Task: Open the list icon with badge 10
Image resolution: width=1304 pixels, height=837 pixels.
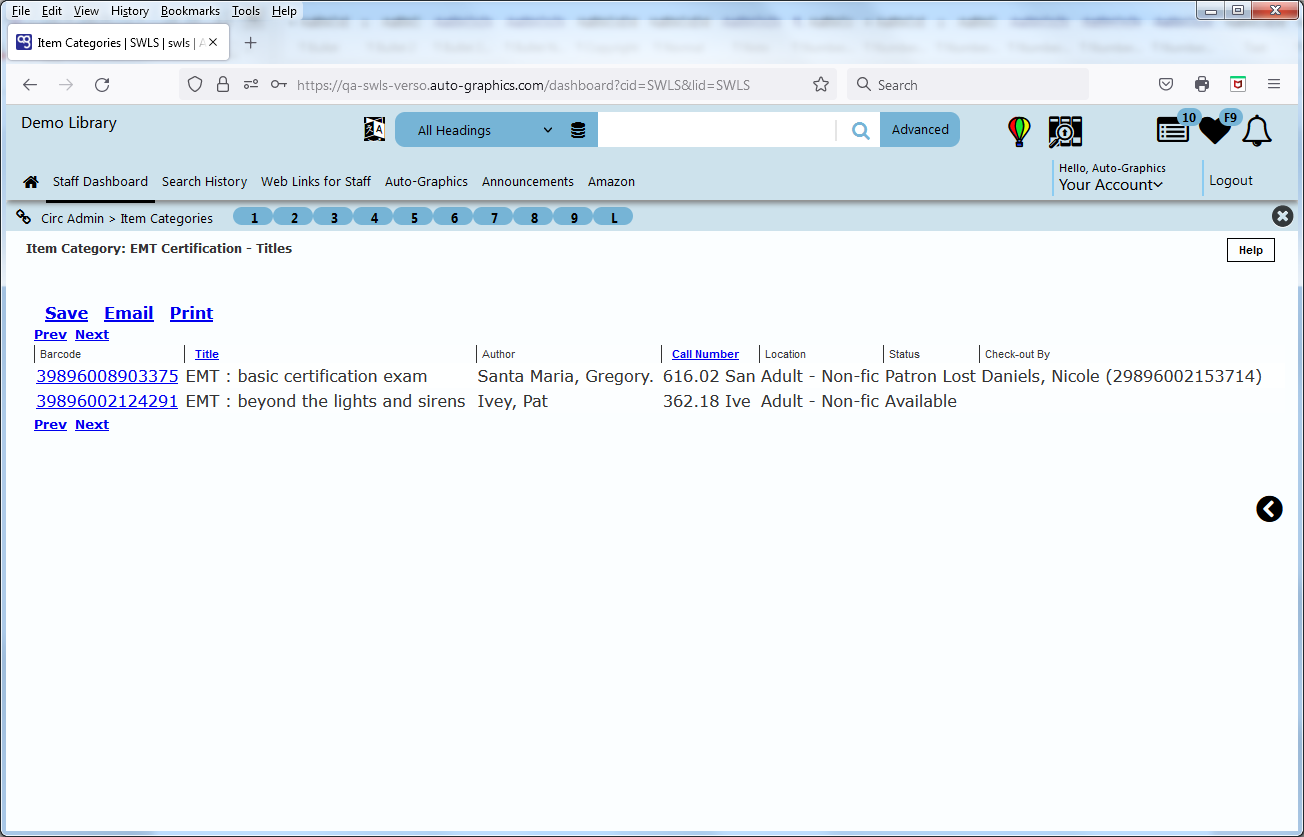Action: coord(1173,130)
